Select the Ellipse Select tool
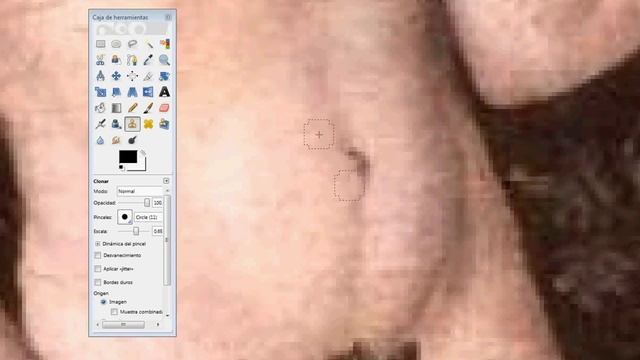 (116, 44)
